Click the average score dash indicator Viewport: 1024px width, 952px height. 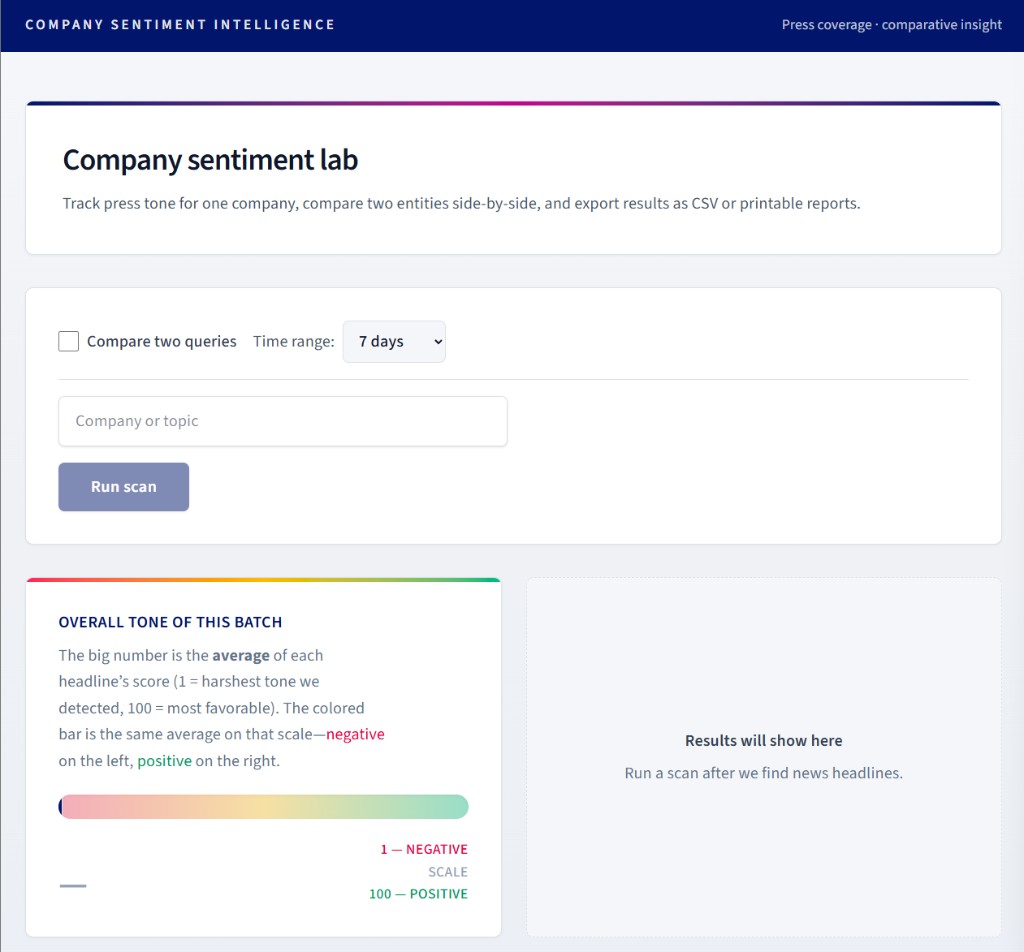(73, 885)
